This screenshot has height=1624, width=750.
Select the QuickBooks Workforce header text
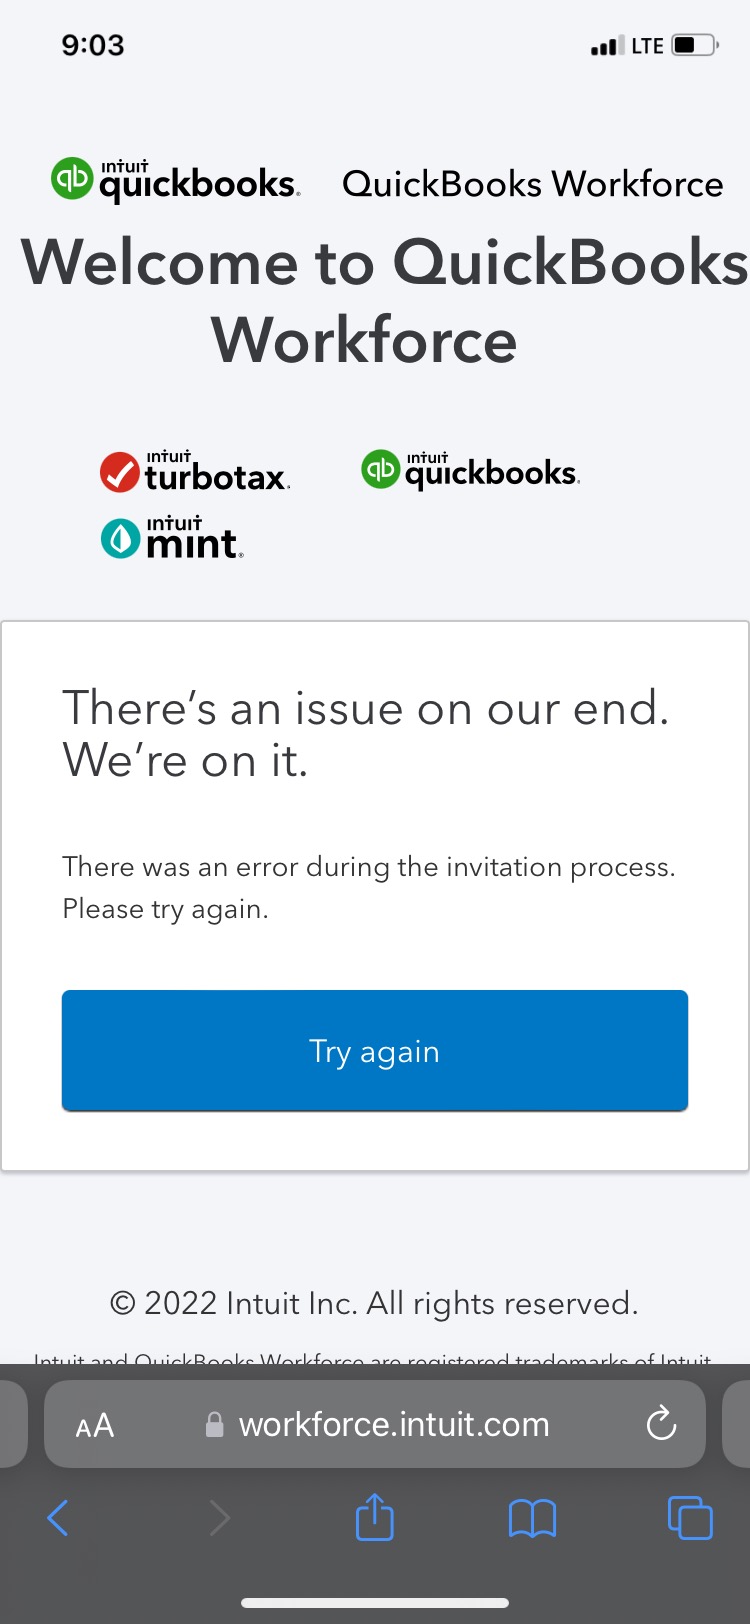(x=533, y=183)
